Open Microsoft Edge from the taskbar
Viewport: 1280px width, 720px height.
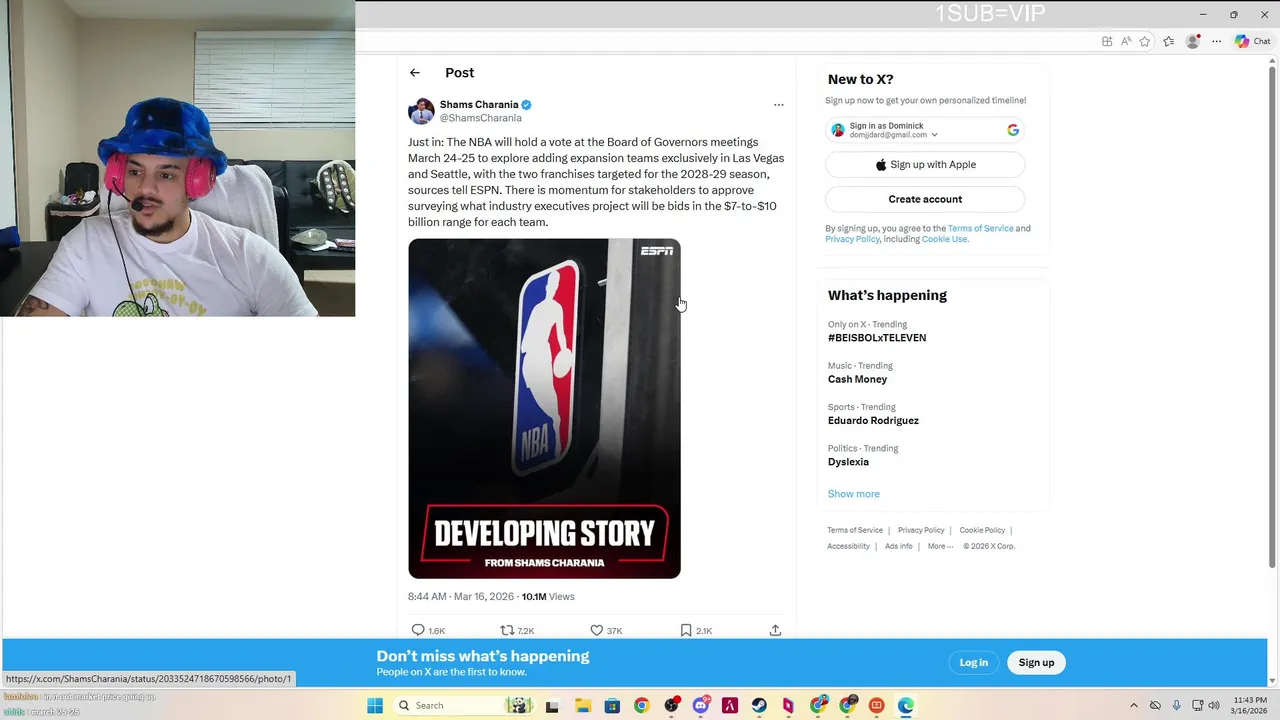tap(906, 706)
